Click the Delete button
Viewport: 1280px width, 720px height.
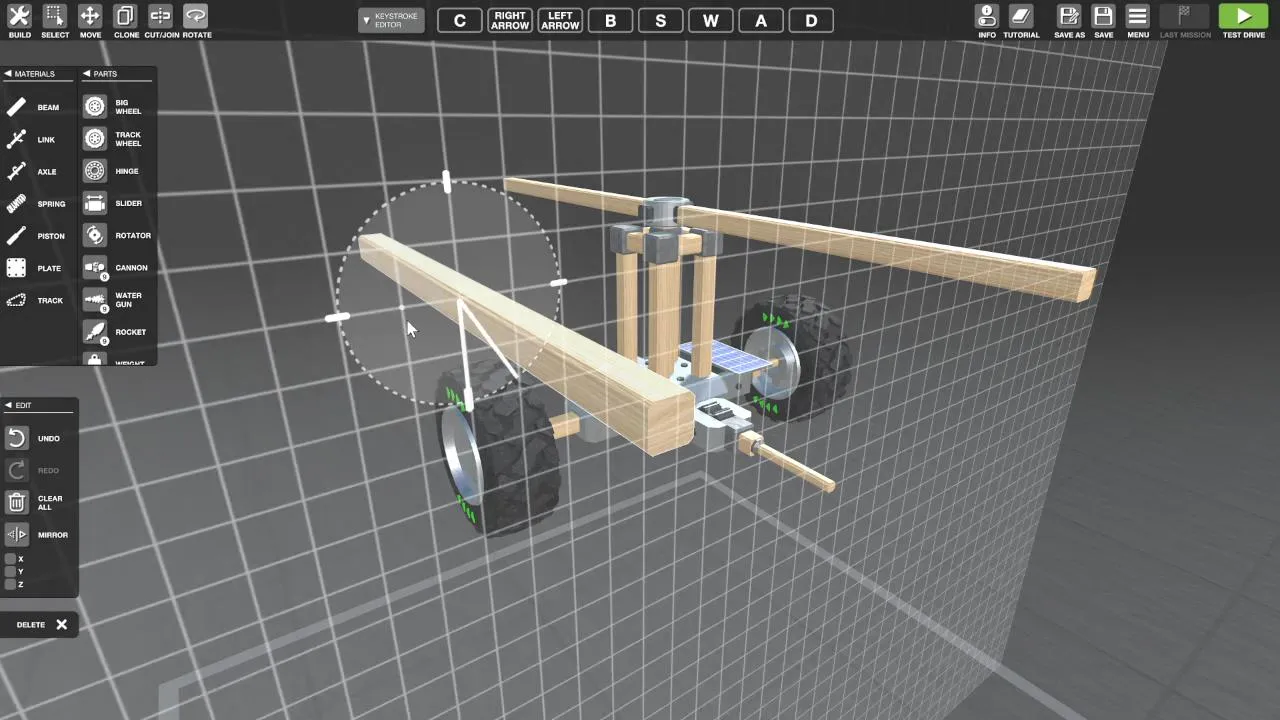click(40, 624)
